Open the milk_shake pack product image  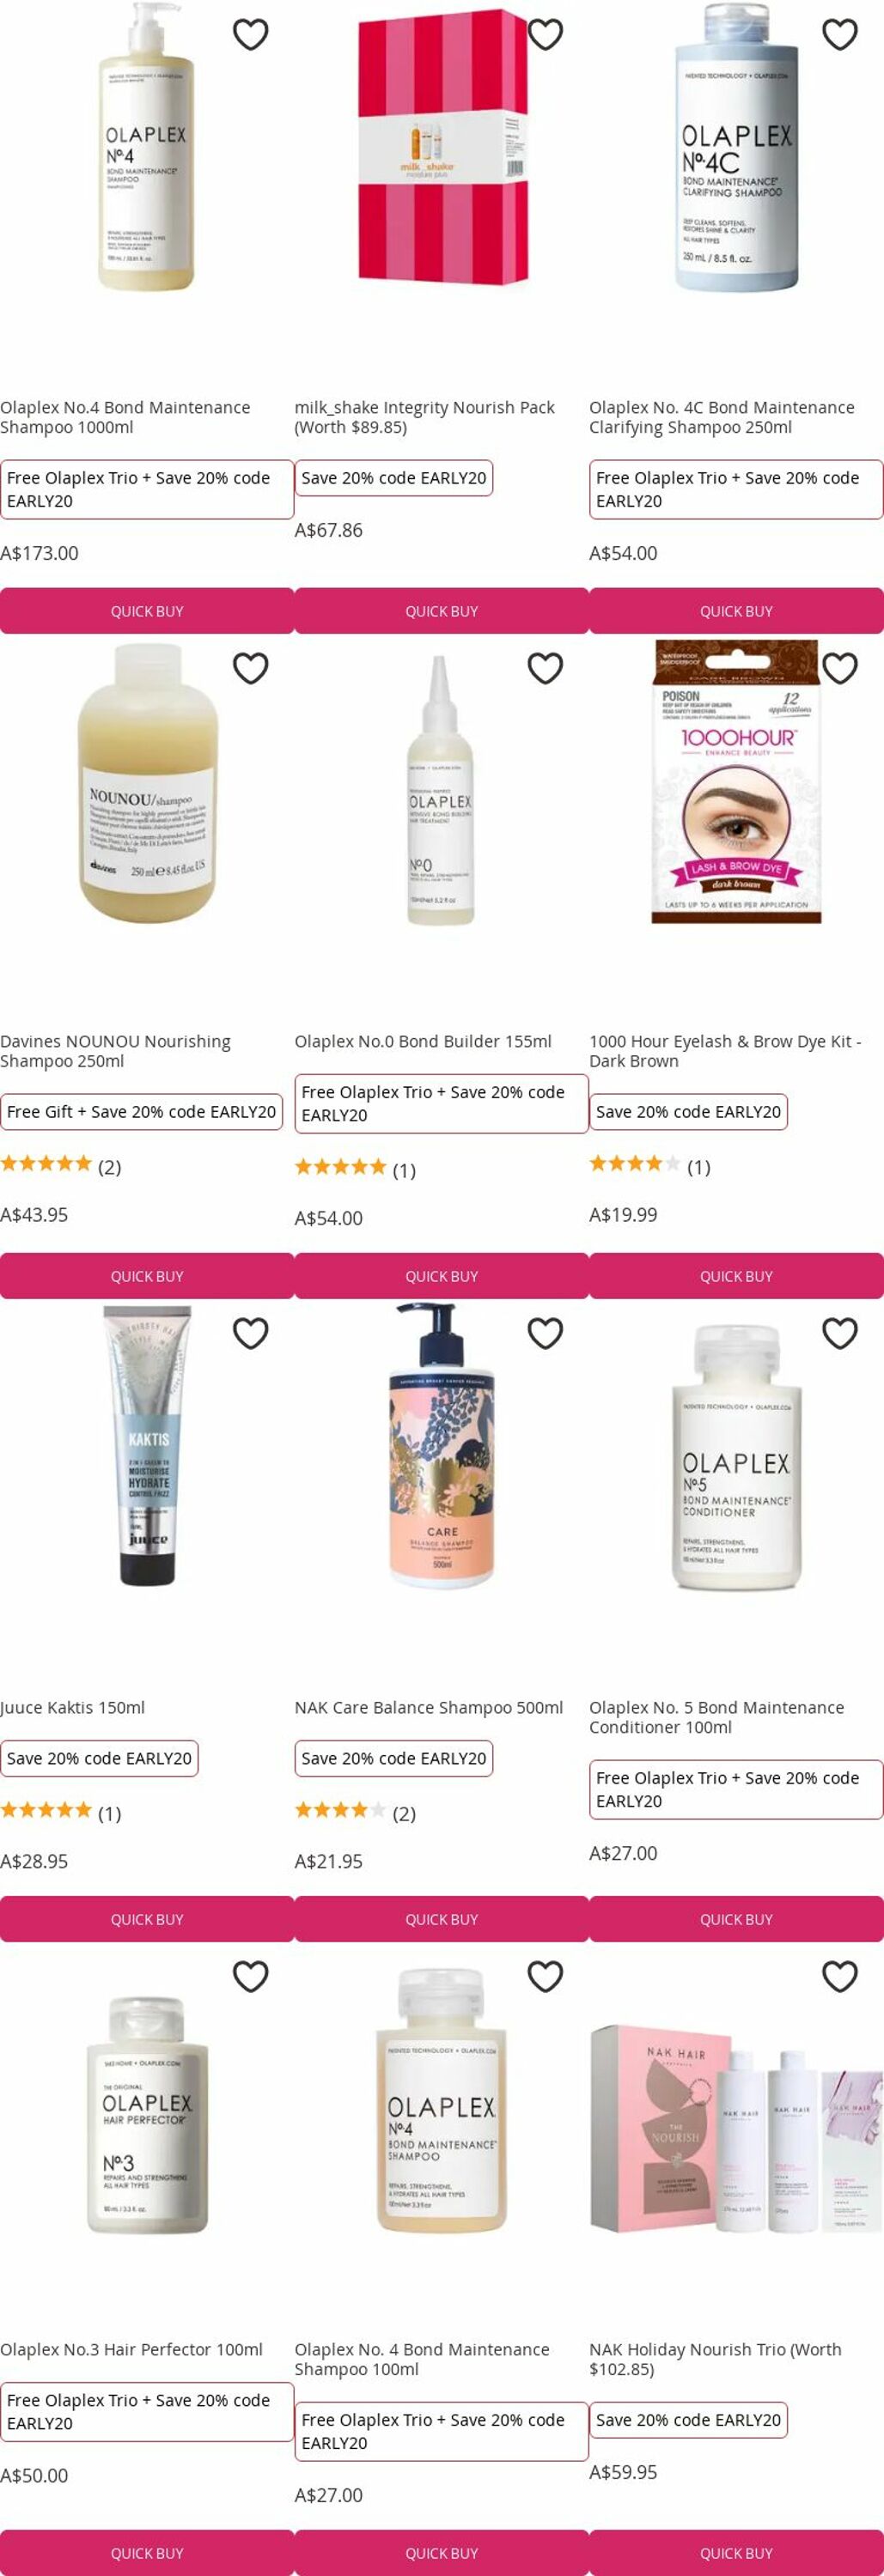[x=442, y=148]
